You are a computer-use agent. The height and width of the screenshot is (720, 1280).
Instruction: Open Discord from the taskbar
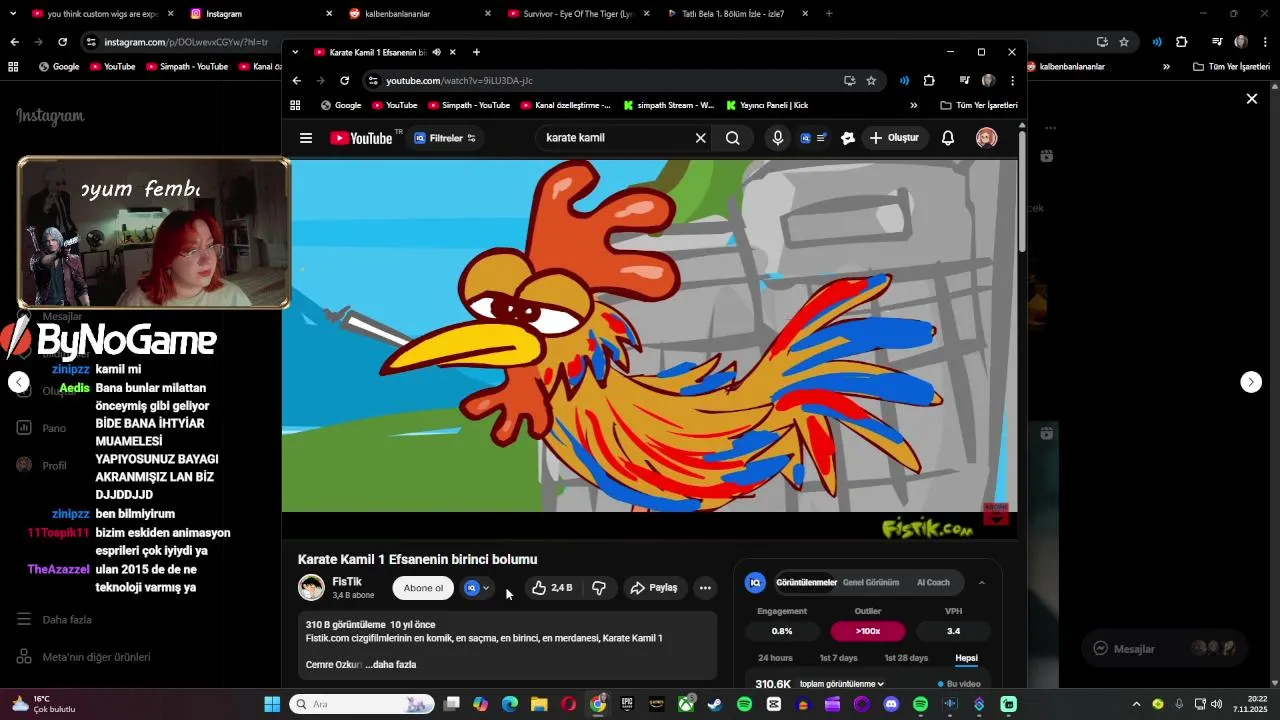[x=891, y=704]
